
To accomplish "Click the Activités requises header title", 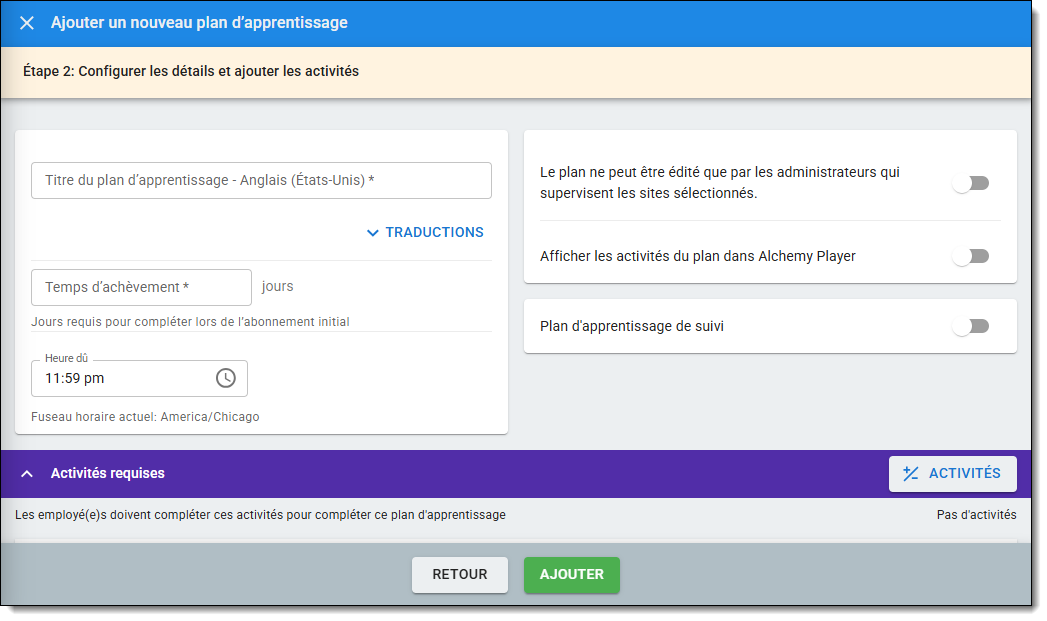I will click(108, 474).
